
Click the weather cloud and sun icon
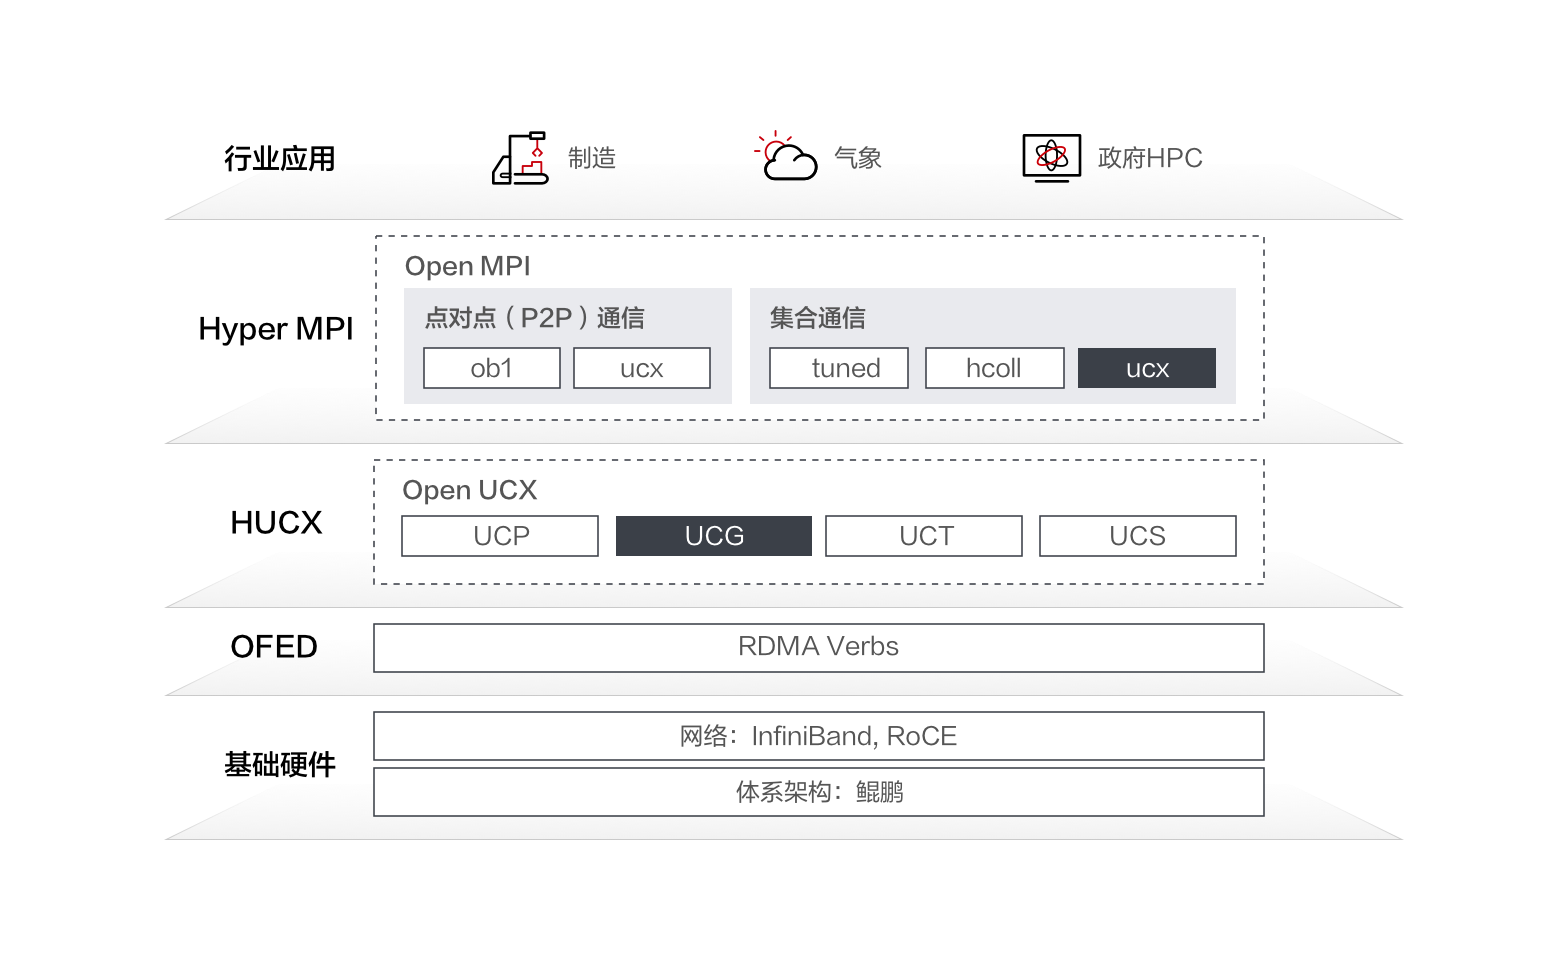[x=786, y=156]
